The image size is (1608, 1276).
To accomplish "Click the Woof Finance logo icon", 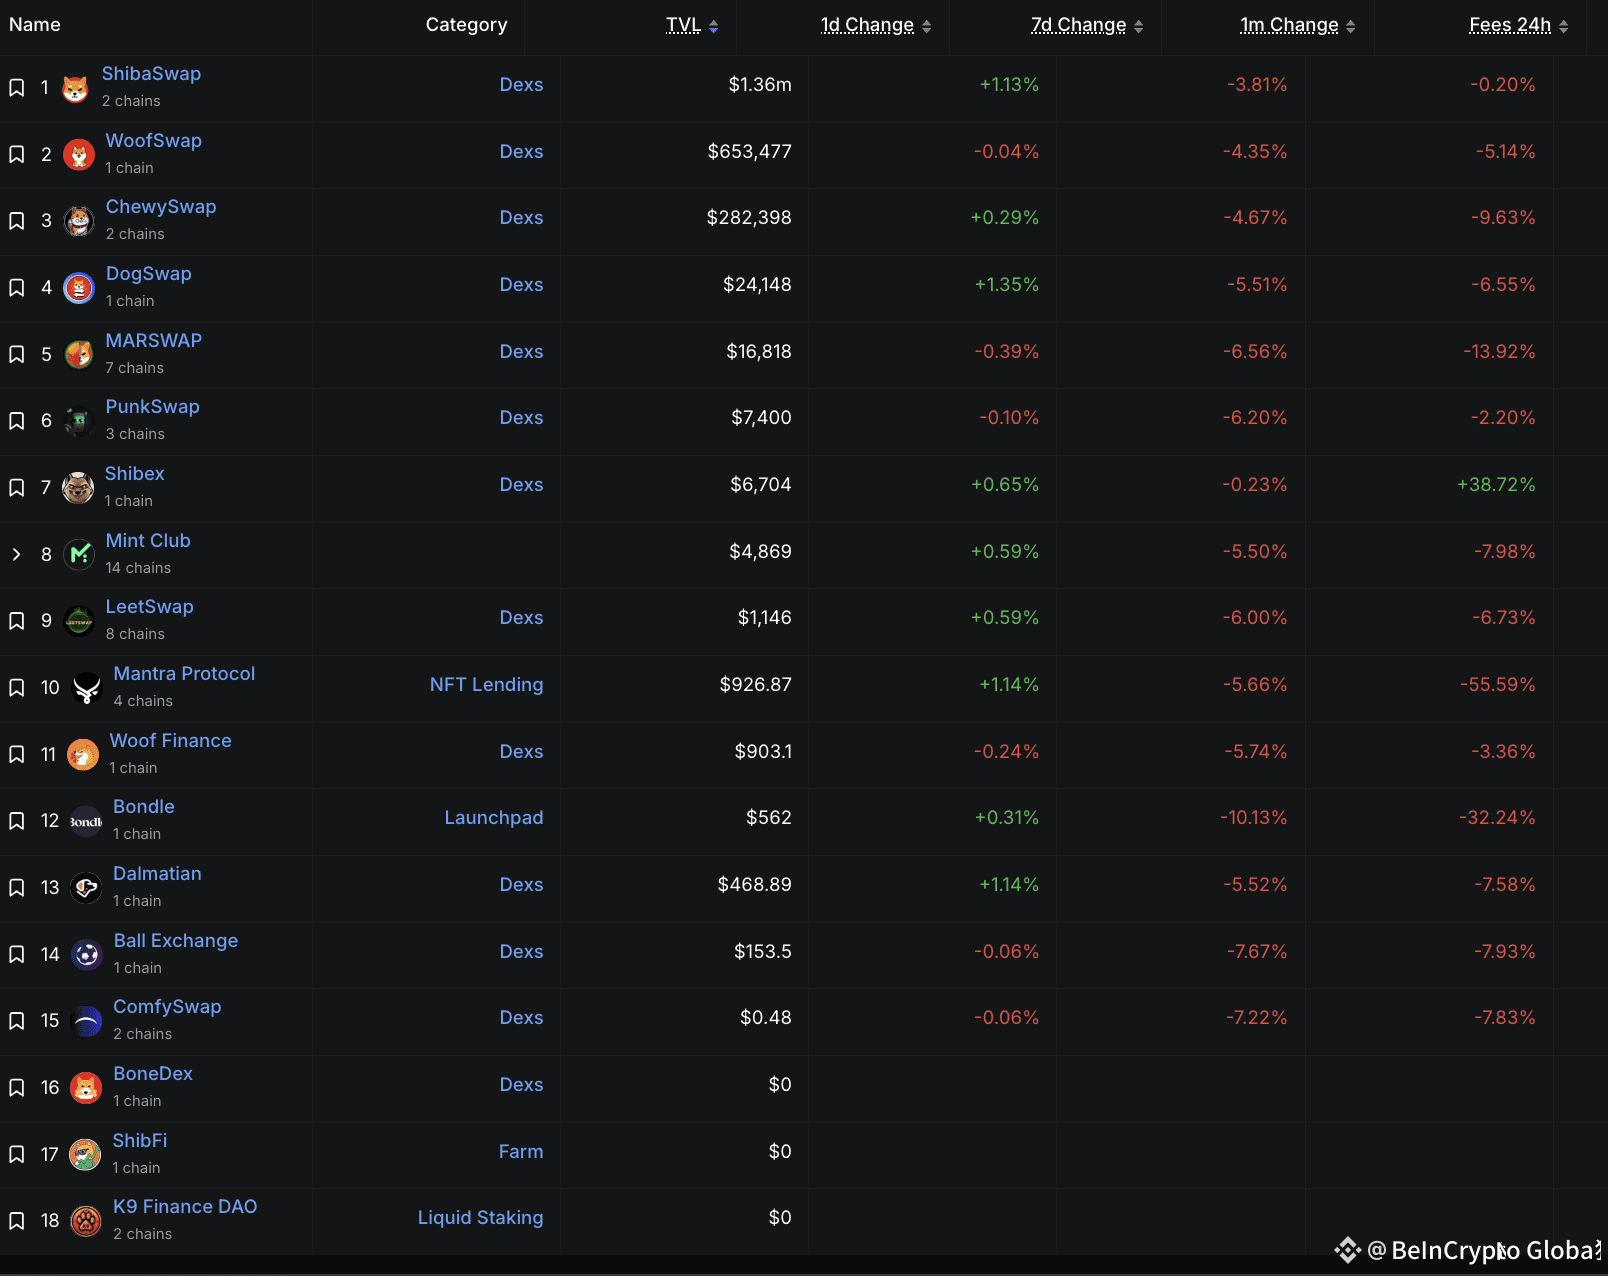I will [x=83, y=755].
